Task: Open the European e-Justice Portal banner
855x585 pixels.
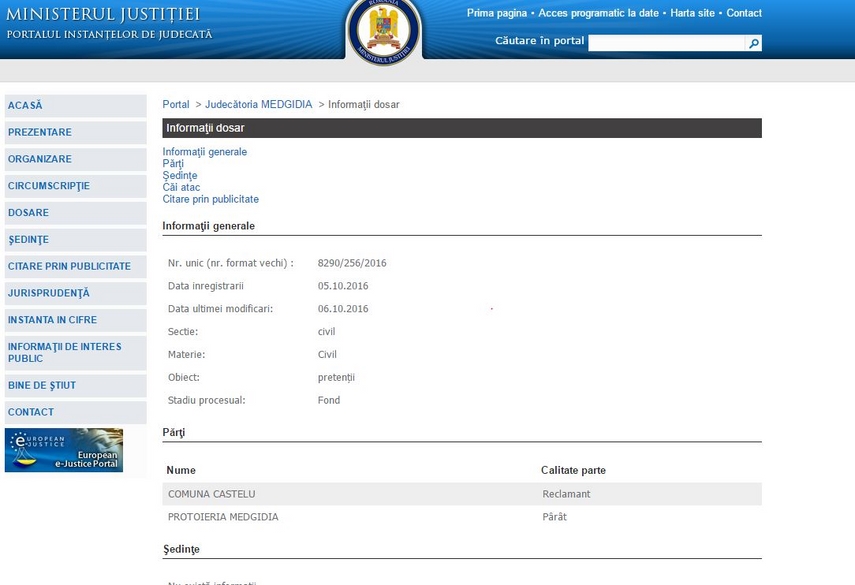Action: 64,450
